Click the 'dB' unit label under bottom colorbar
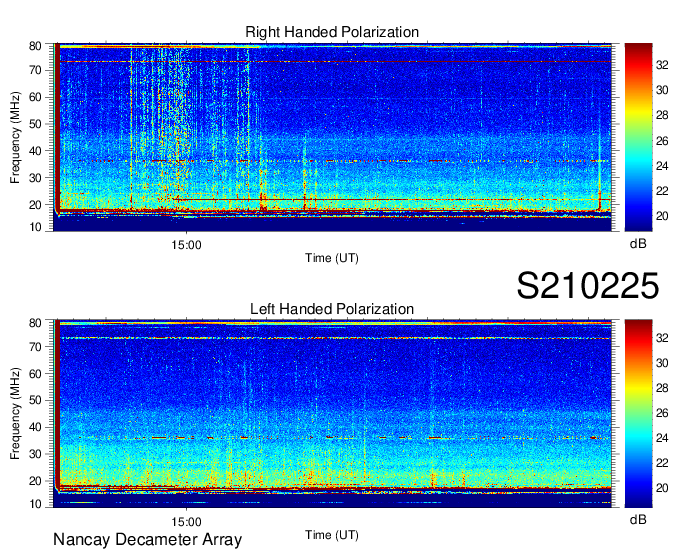Viewport: 680px width, 552px height. 638,519
